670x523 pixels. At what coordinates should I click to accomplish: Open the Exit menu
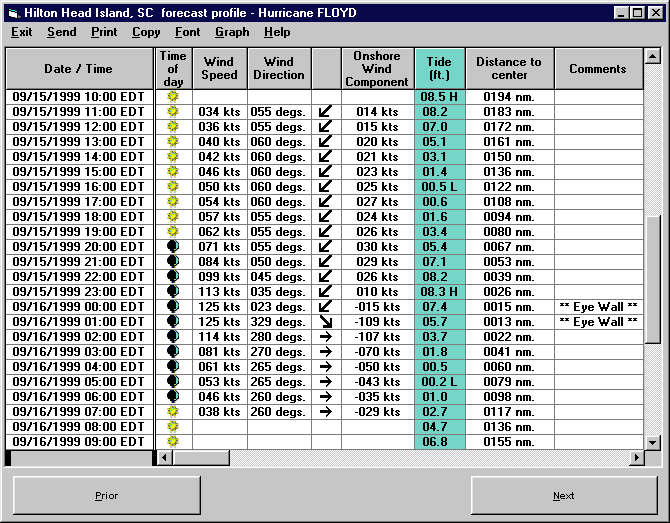click(21, 32)
